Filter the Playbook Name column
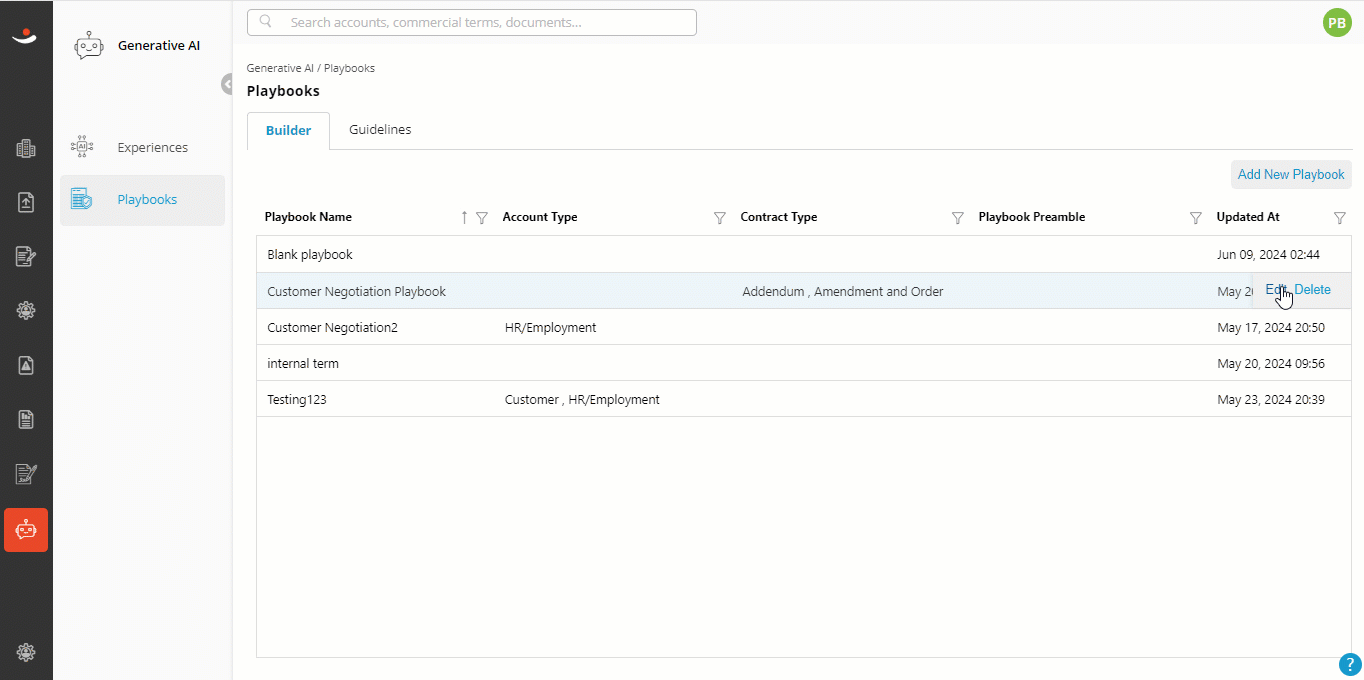Image resolution: width=1364 pixels, height=680 pixels. click(x=482, y=218)
